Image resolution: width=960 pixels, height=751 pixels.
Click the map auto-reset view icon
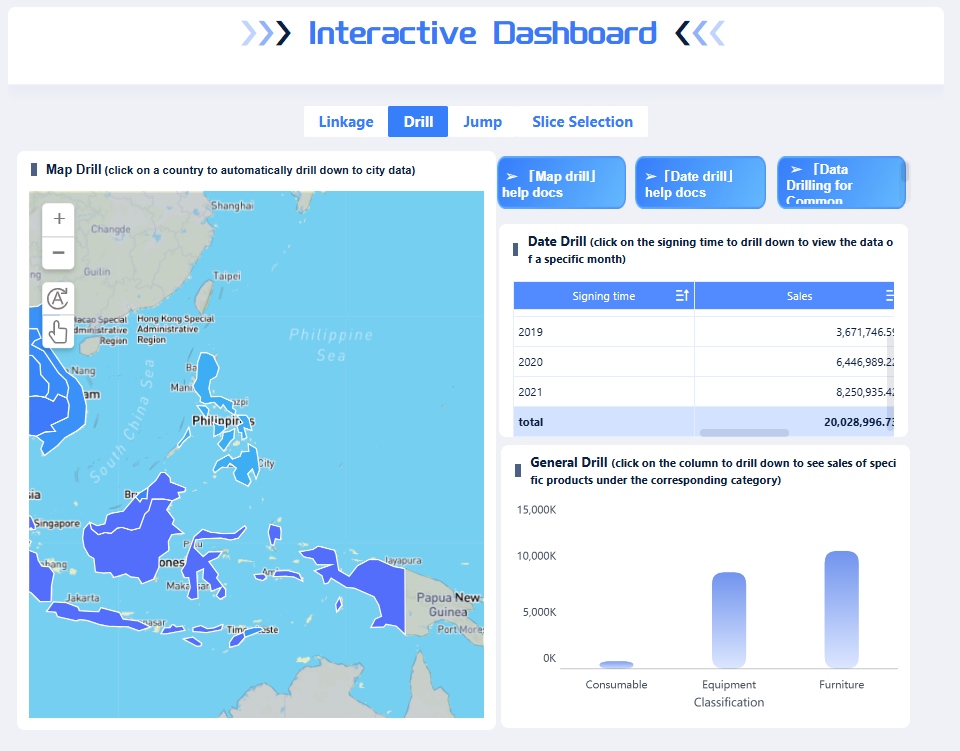[58, 298]
